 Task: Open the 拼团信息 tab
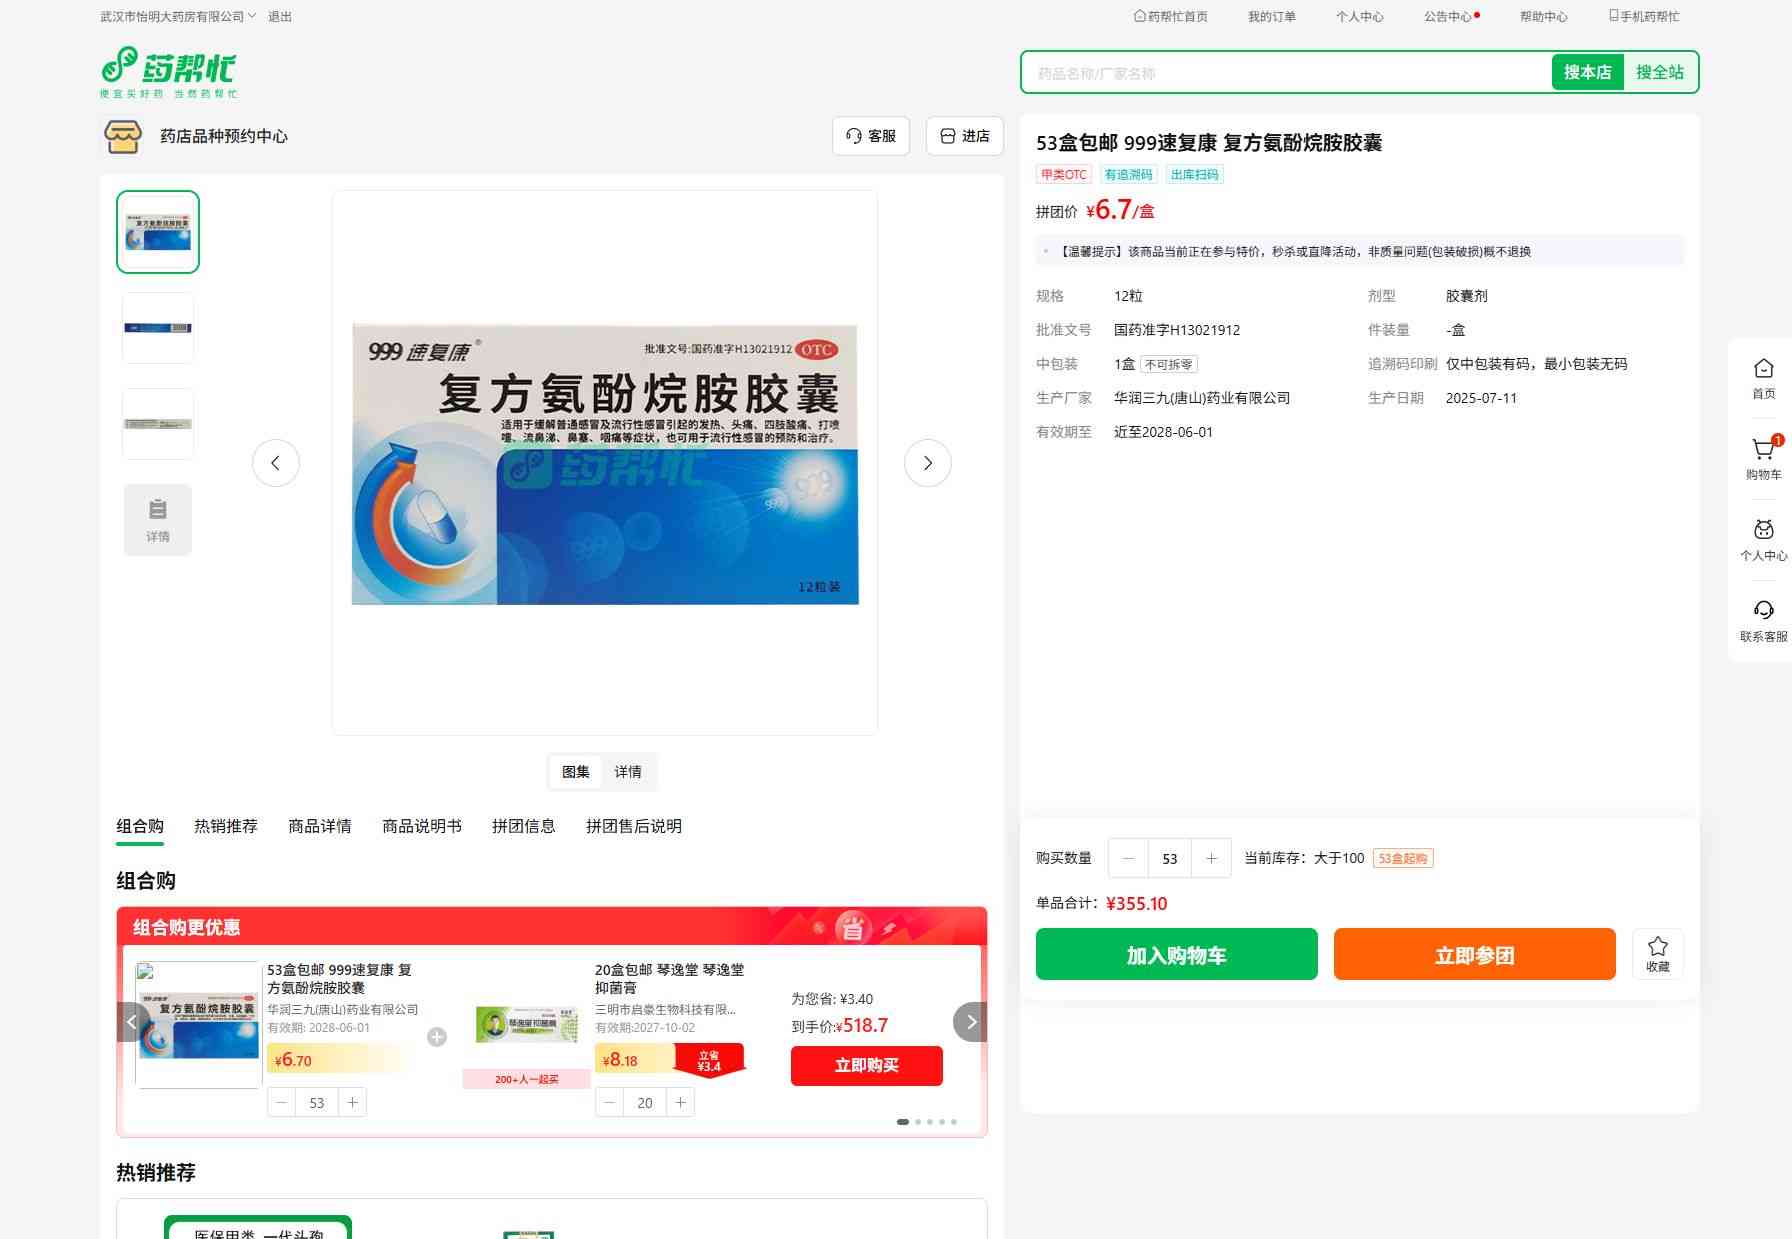[523, 826]
